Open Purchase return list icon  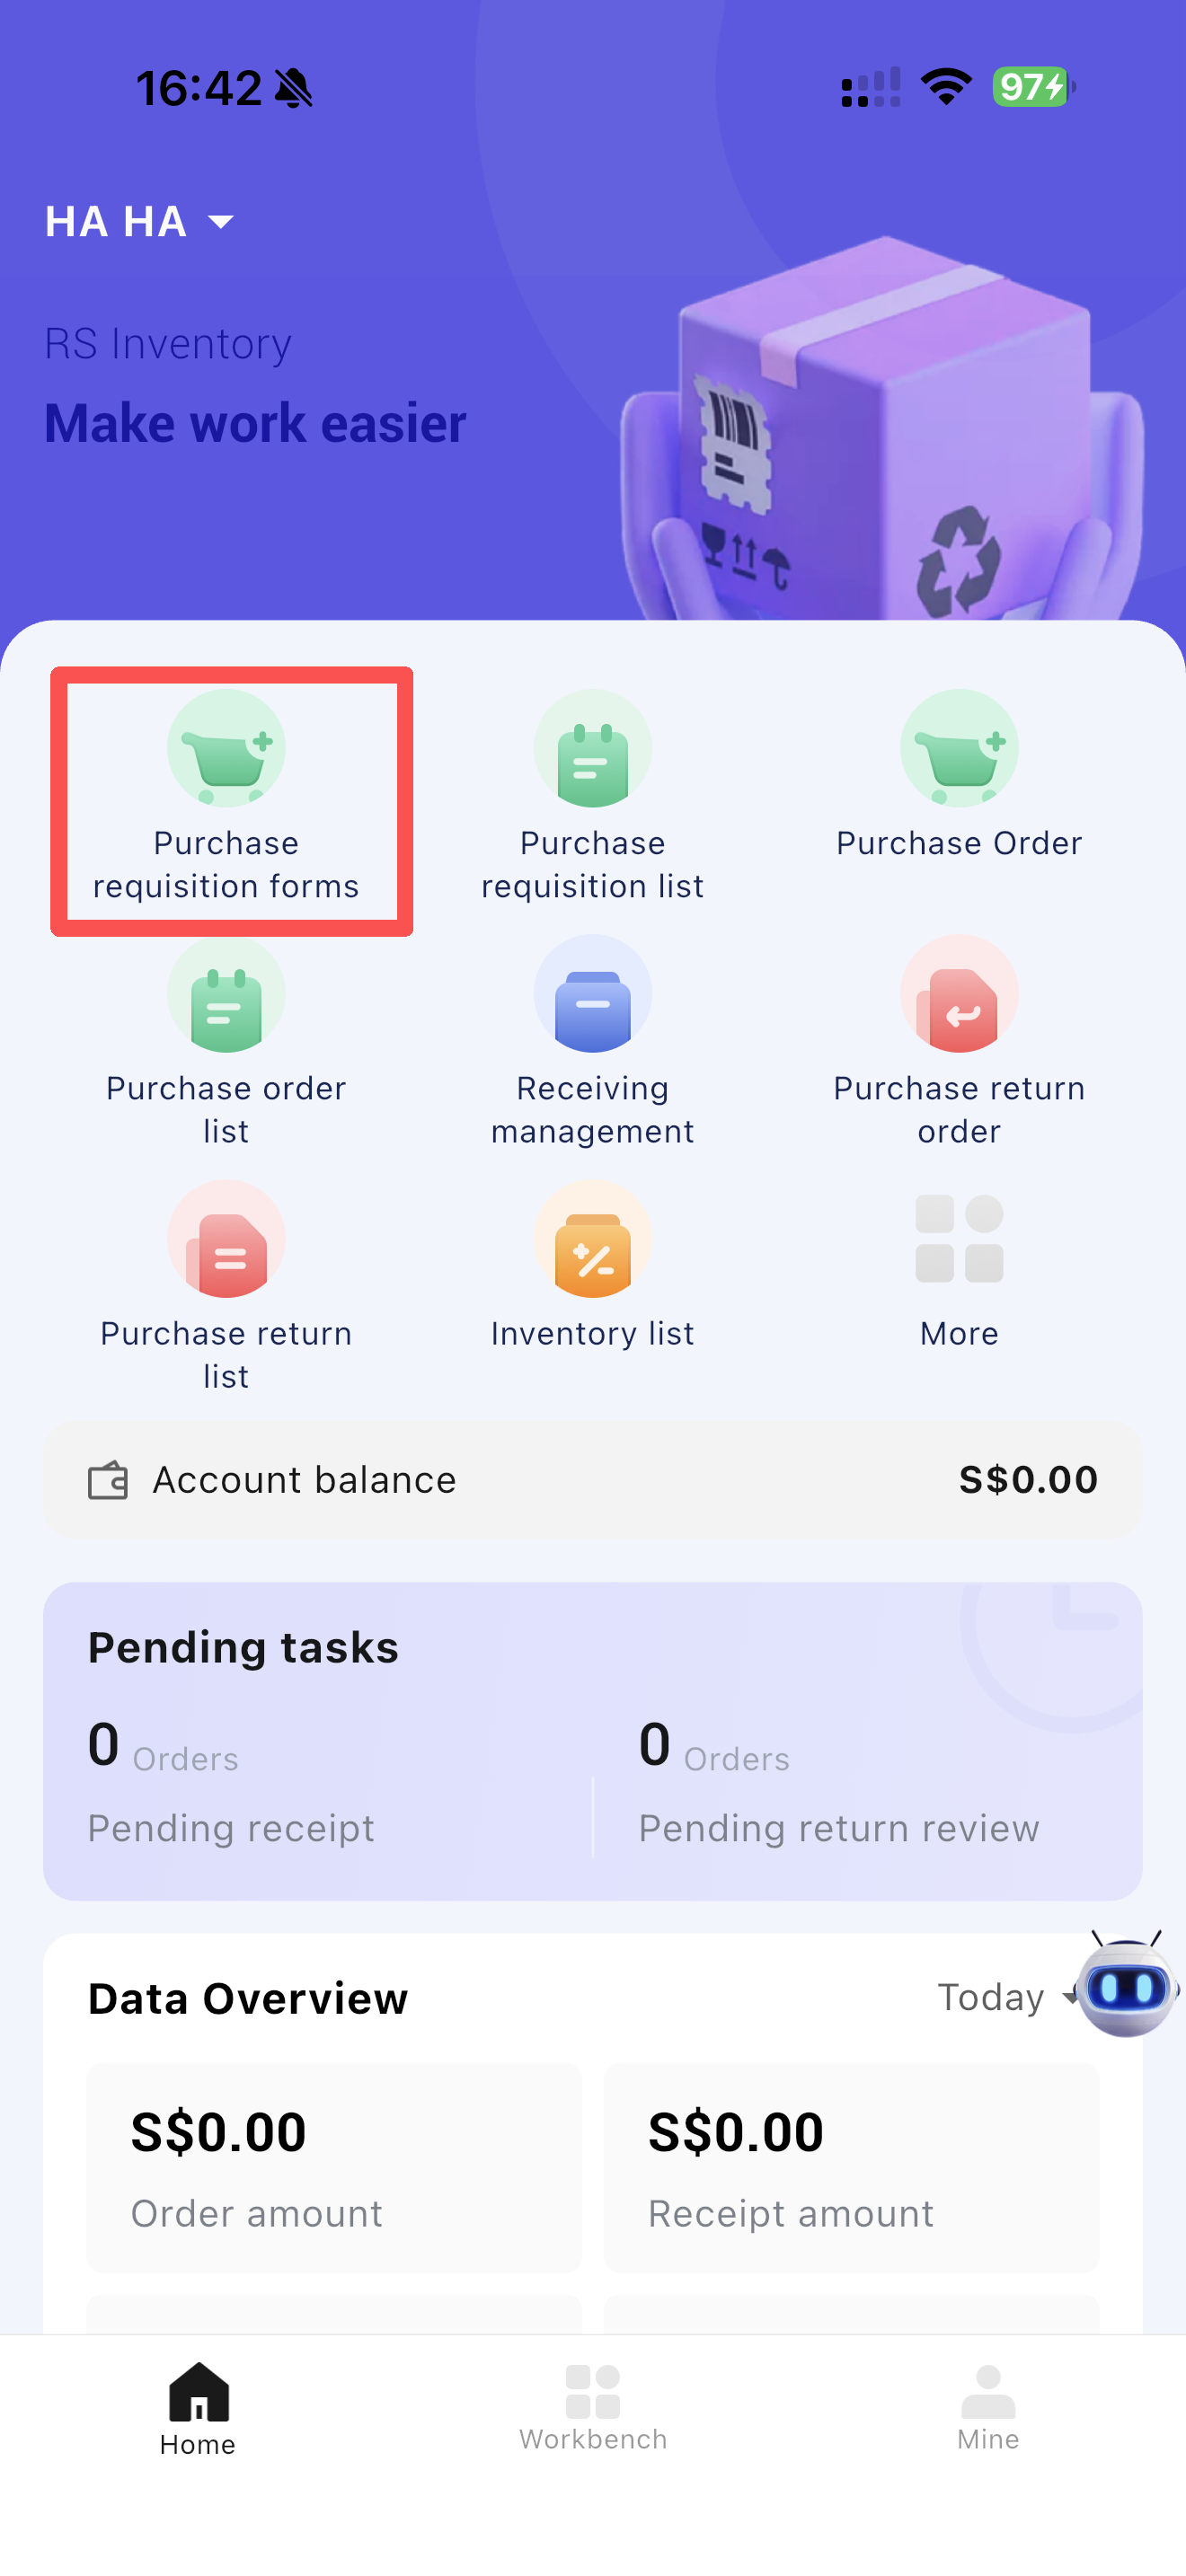226,1239
